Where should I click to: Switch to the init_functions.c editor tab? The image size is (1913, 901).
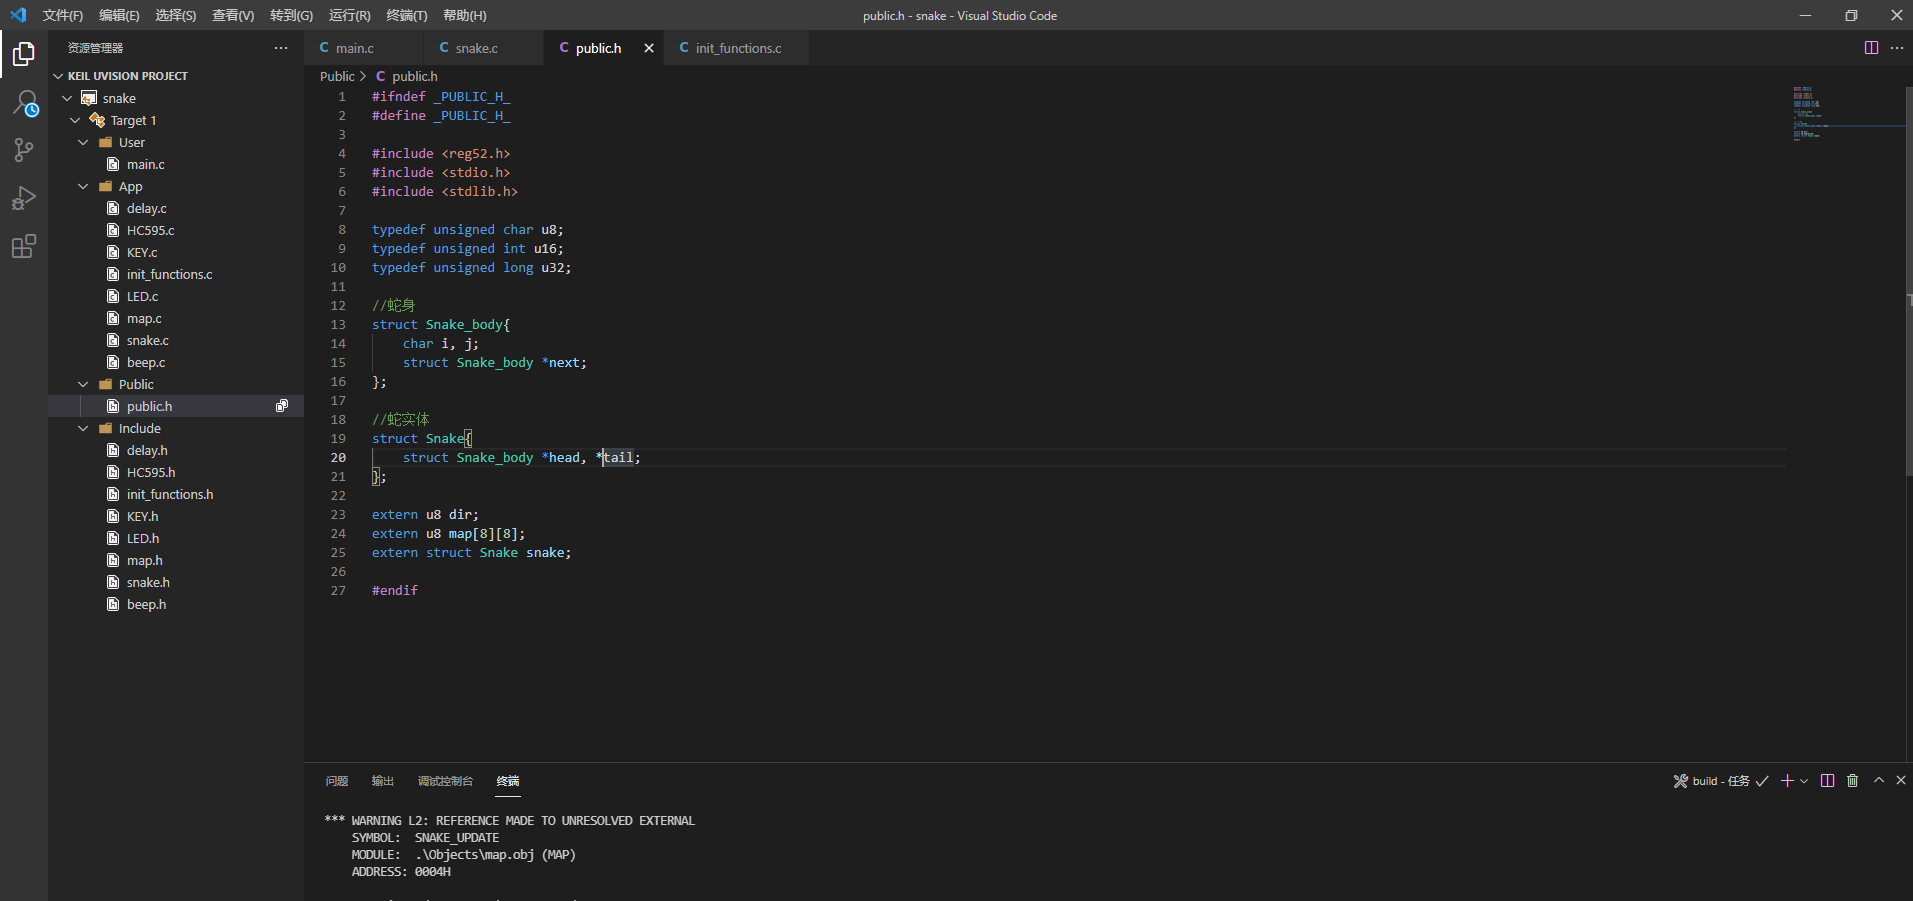(x=736, y=48)
